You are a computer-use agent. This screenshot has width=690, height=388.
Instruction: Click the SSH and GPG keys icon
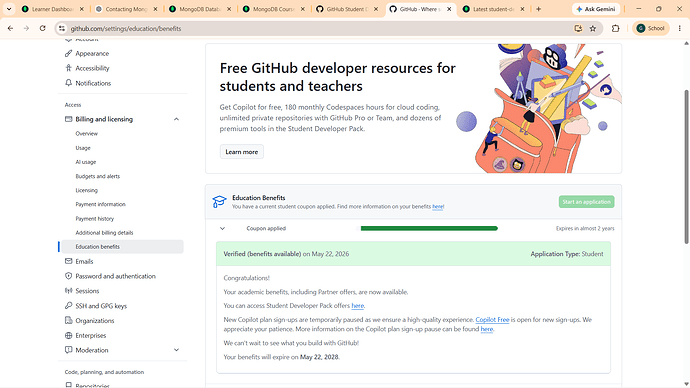[x=68, y=305]
